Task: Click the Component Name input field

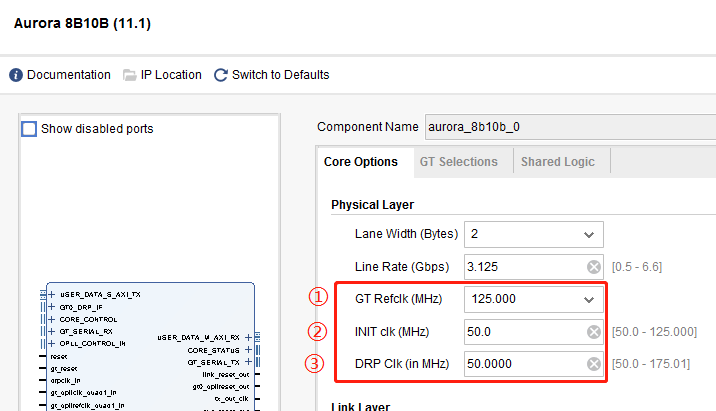Action: pos(570,127)
